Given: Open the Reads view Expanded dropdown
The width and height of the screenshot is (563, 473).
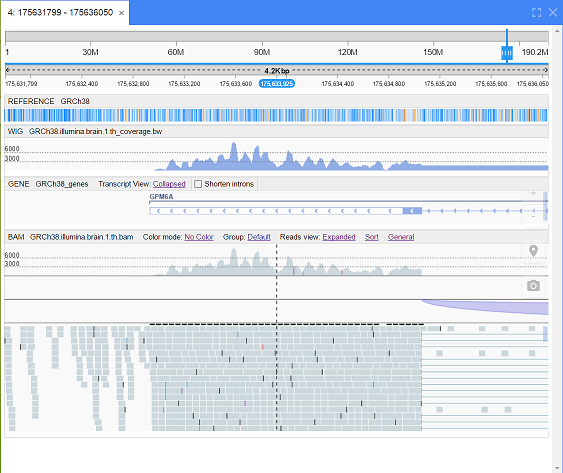Looking at the screenshot, I should (339, 237).
